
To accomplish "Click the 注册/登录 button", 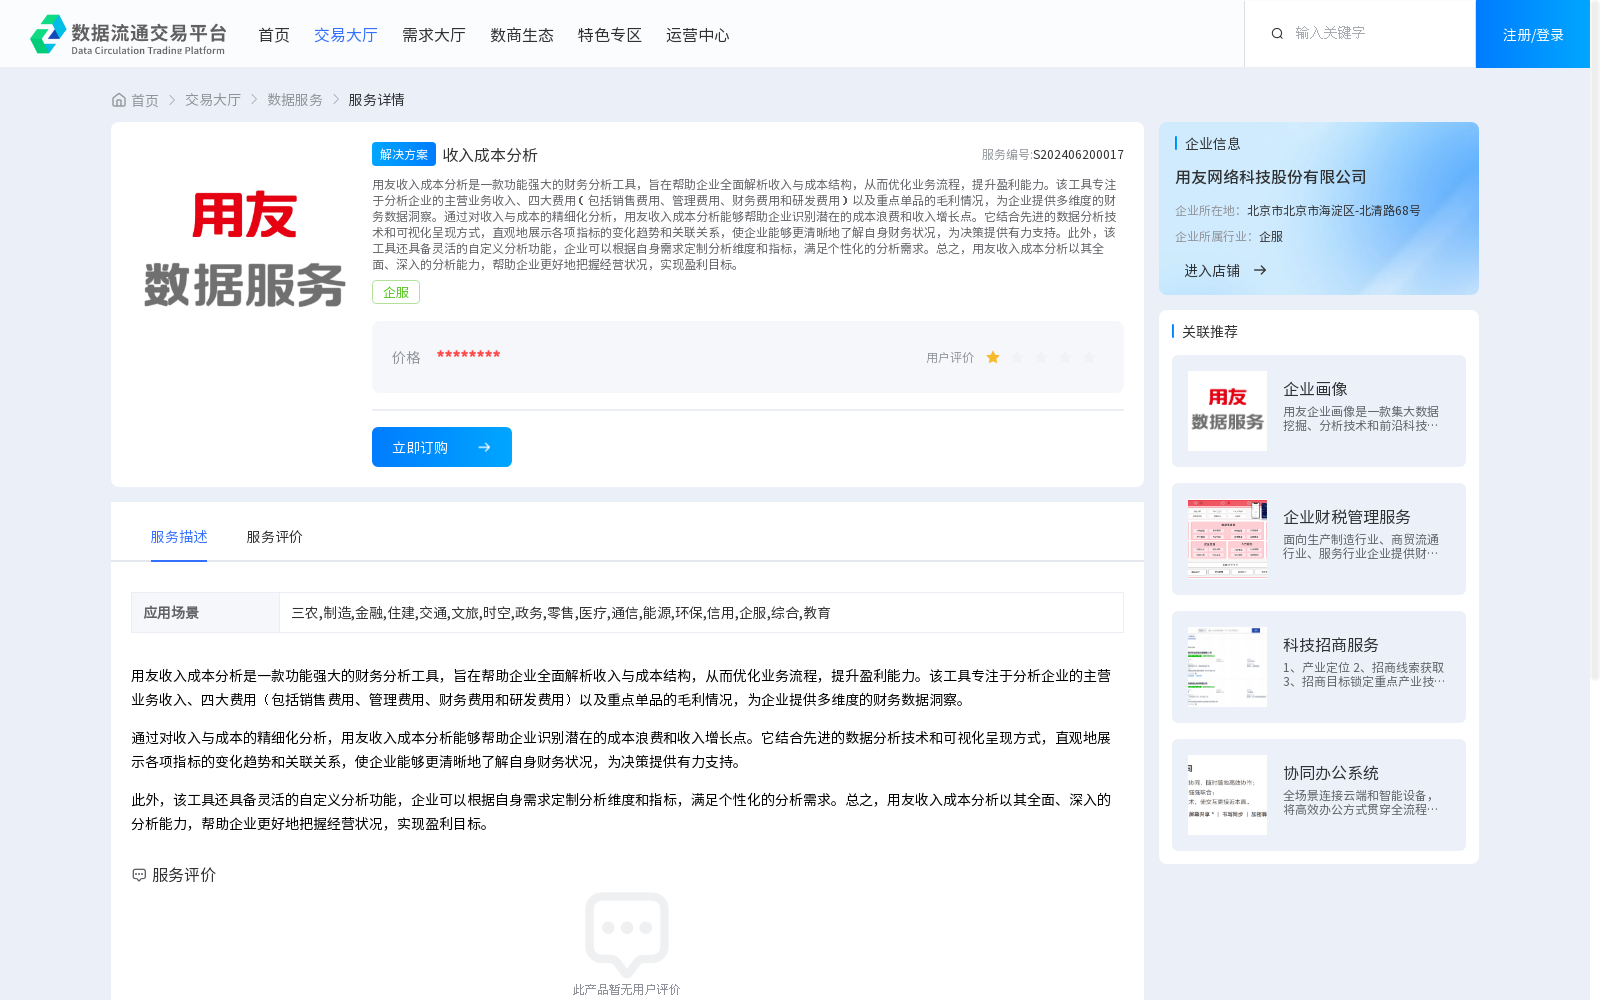I will (1533, 34).
